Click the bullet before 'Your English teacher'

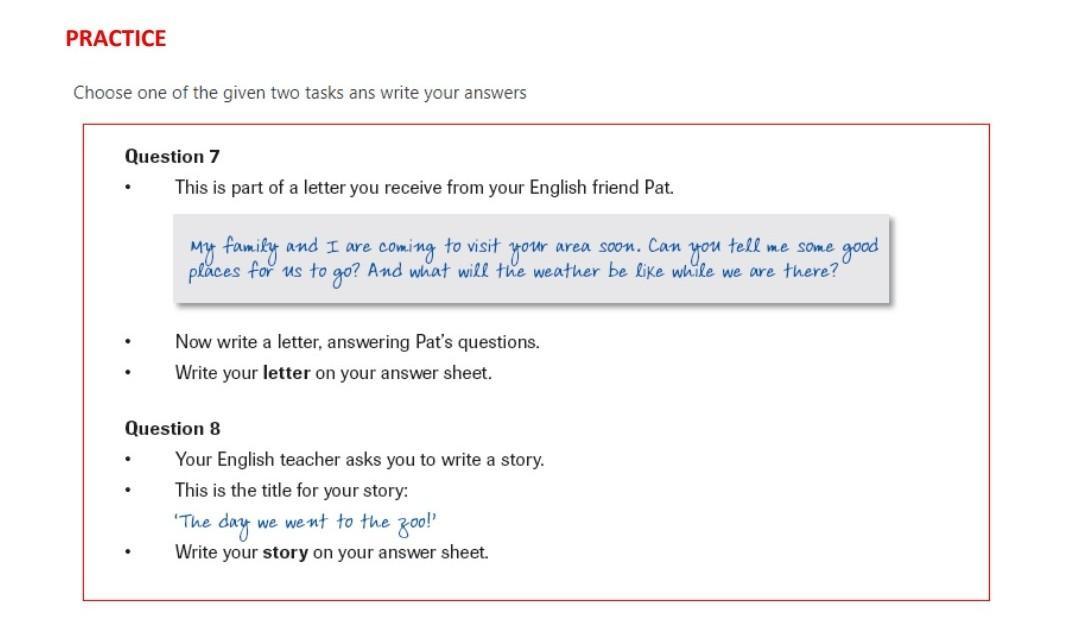click(x=127, y=459)
